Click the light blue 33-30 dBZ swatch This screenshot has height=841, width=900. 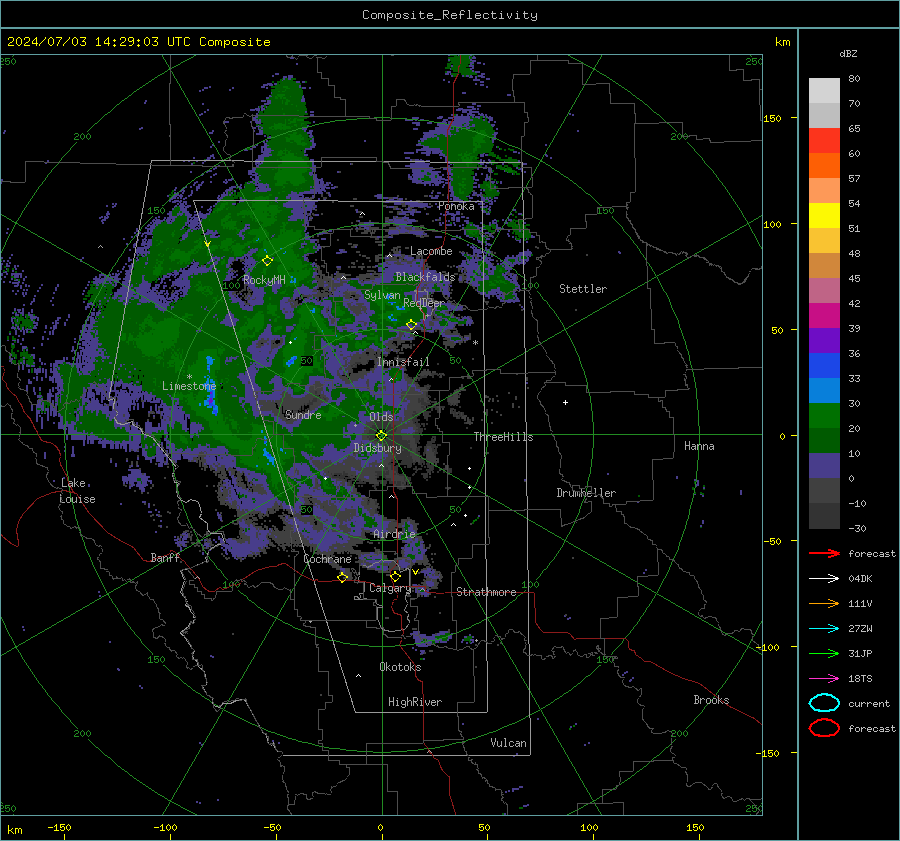point(824,390)
